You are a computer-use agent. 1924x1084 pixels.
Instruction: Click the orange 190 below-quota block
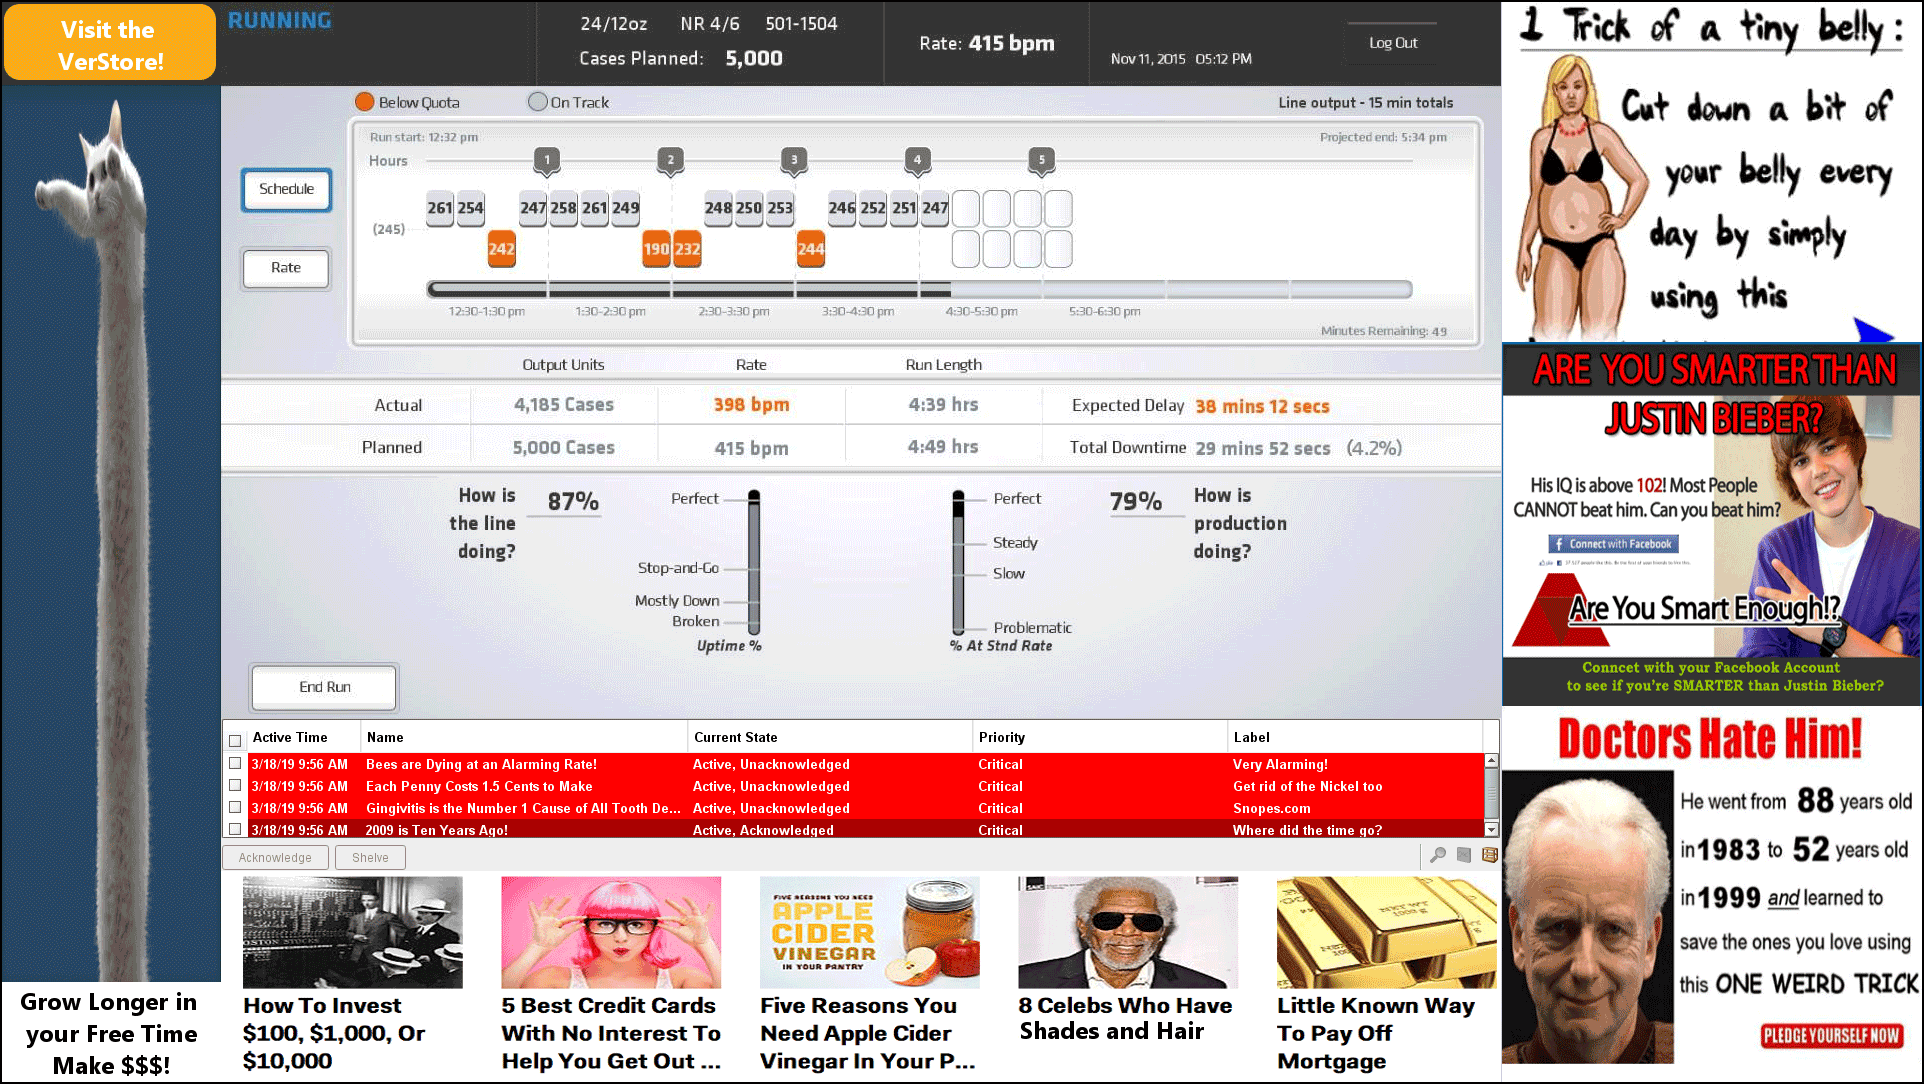[656, 248]
